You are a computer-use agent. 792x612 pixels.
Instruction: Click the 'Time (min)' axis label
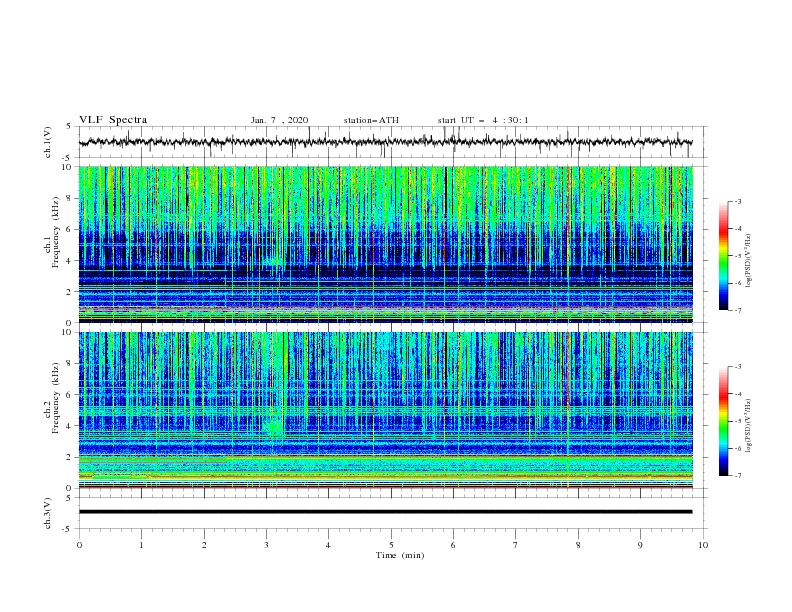point(400,555)
